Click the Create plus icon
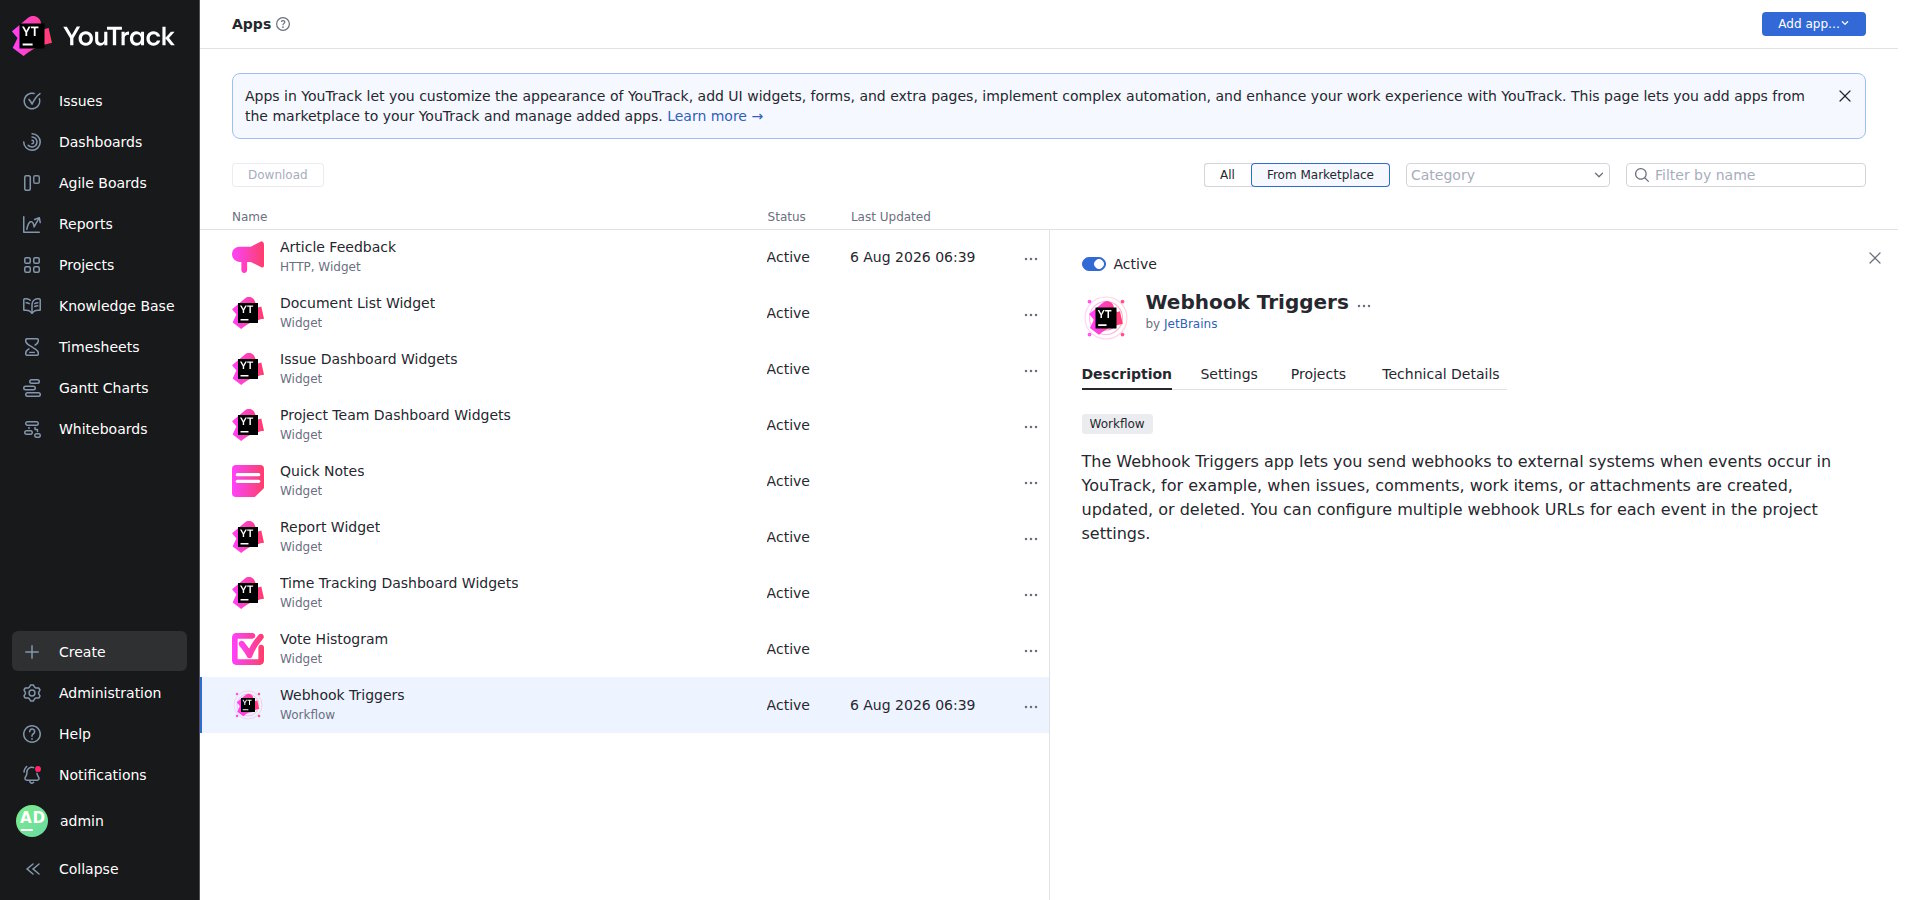 tap(32, 652)
